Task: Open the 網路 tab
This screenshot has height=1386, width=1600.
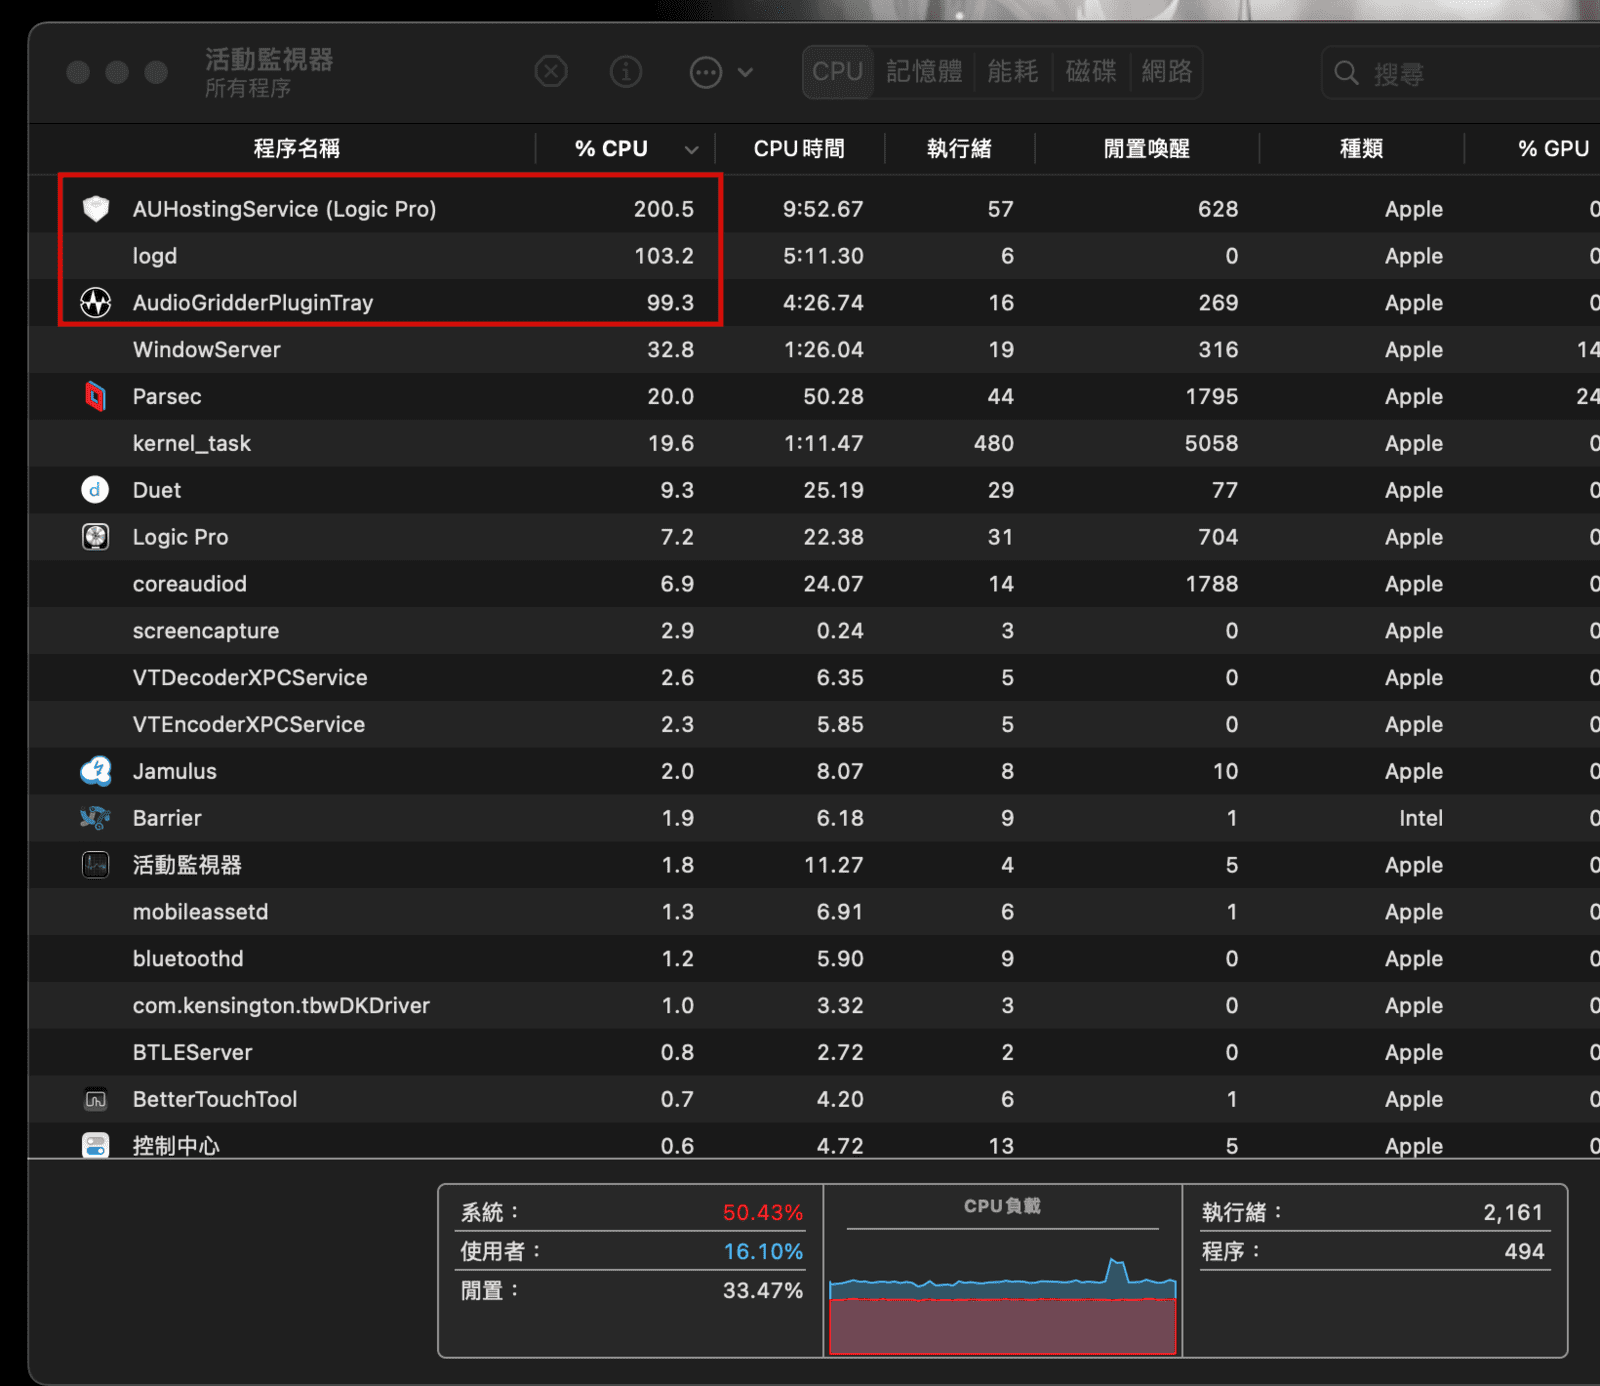Action: (1166, 72)
